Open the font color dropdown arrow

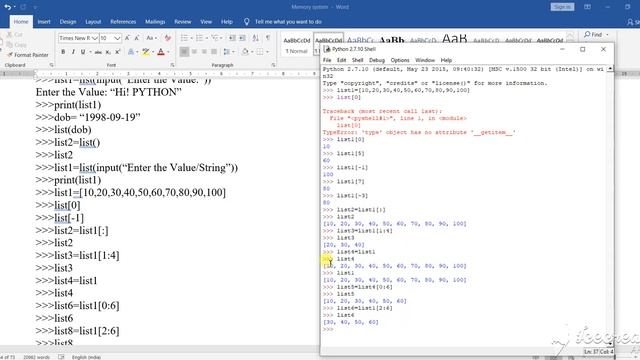168,52
